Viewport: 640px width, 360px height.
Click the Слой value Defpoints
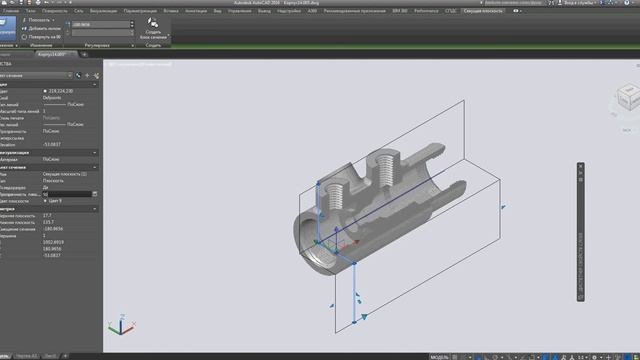click(x=52, y=98)
